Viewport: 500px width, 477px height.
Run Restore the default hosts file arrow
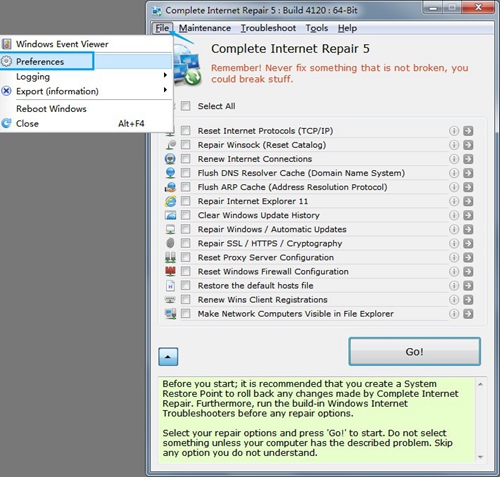pos(468,285)
